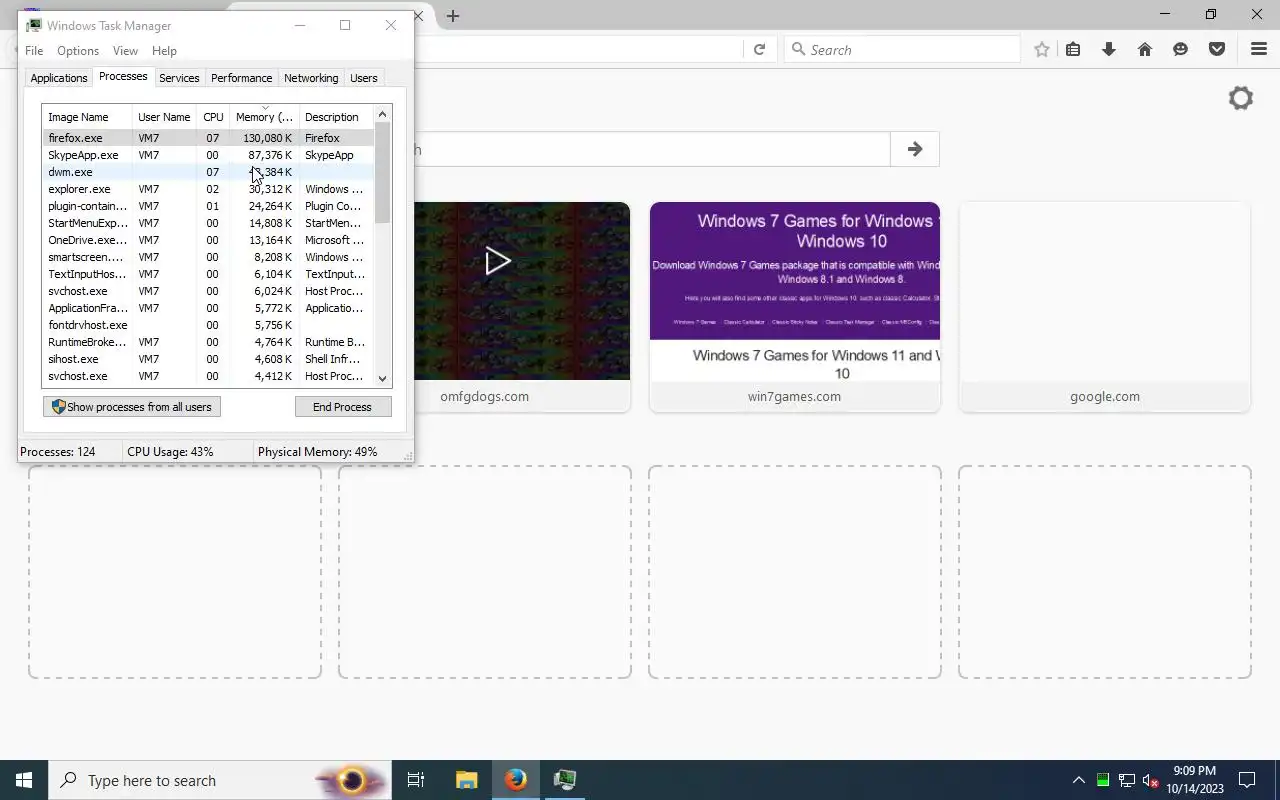Switch to the Applications tab
This screenshot has height=800, width=1280.
click(x=59, y=78)
